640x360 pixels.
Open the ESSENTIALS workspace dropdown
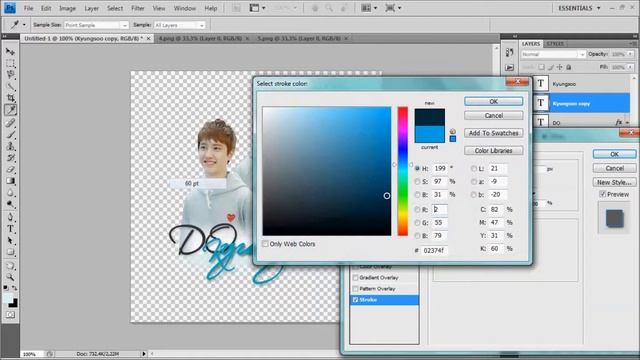click(x=579, y=8)
